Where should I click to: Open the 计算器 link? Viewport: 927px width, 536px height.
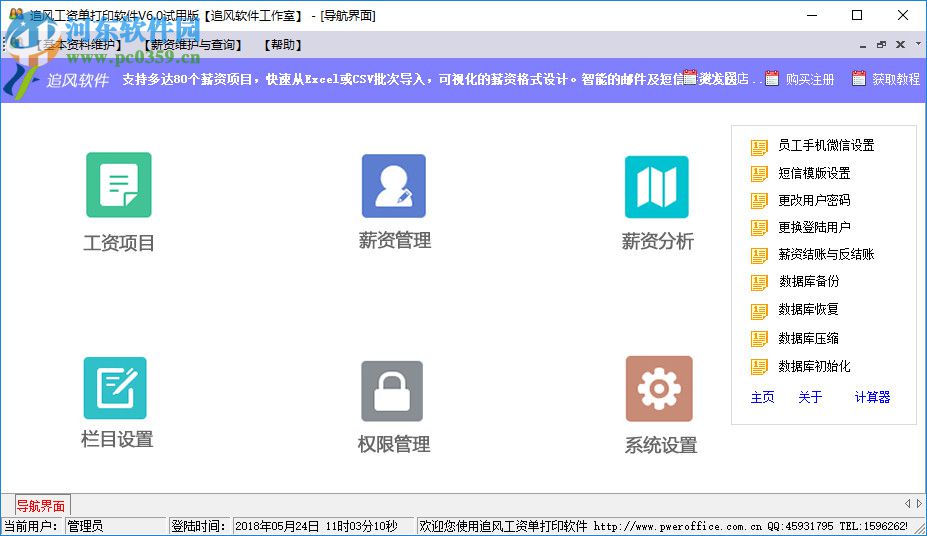pos(873,397)
